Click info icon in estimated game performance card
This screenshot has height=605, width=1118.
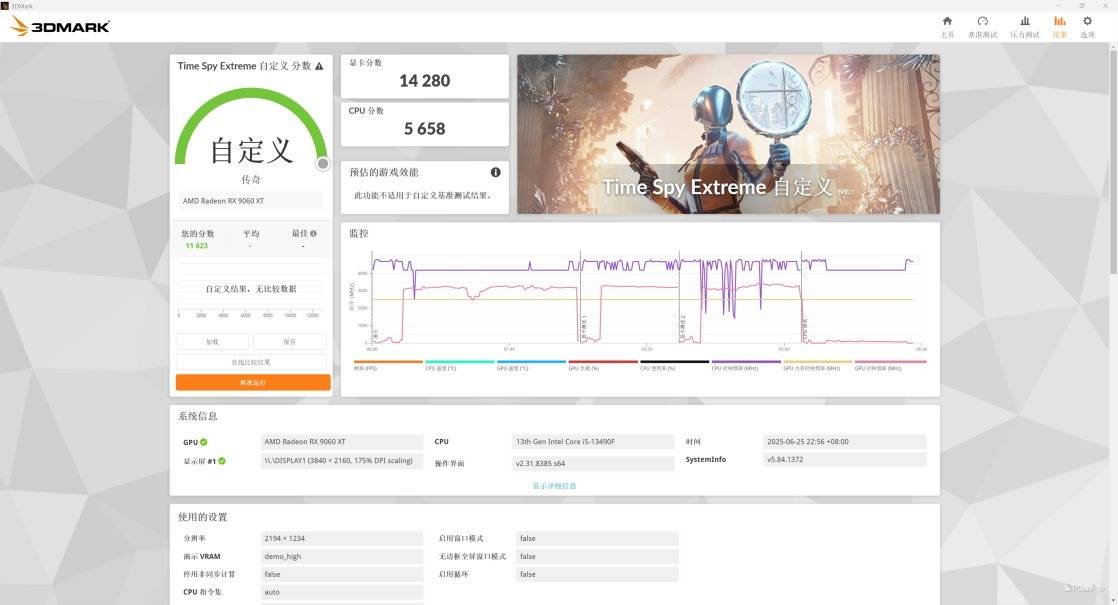click(495, 172)
